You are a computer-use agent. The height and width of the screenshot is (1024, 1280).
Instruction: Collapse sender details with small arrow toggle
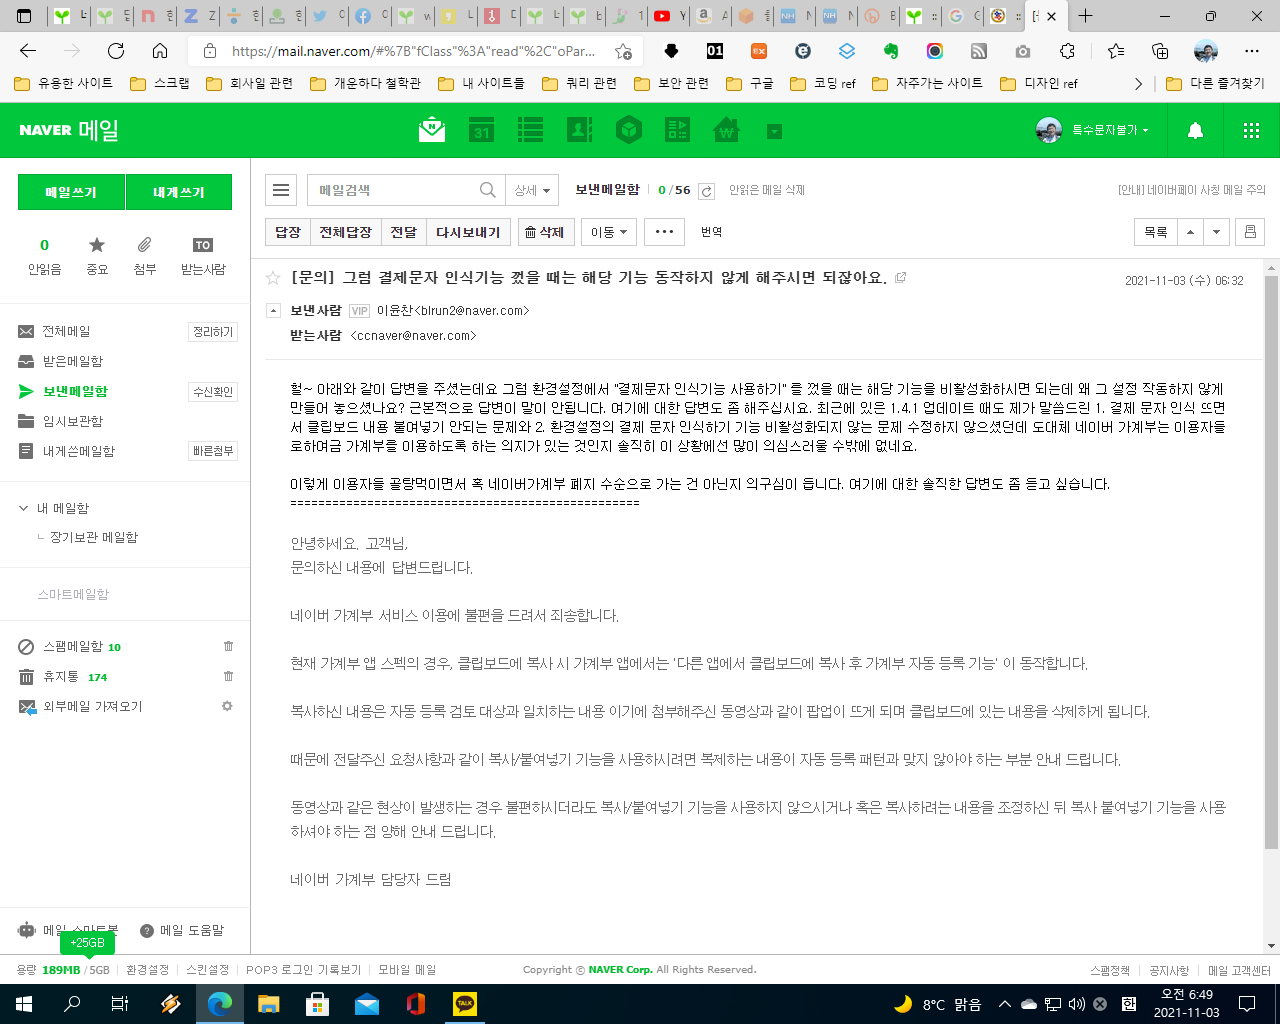(273, 311)
